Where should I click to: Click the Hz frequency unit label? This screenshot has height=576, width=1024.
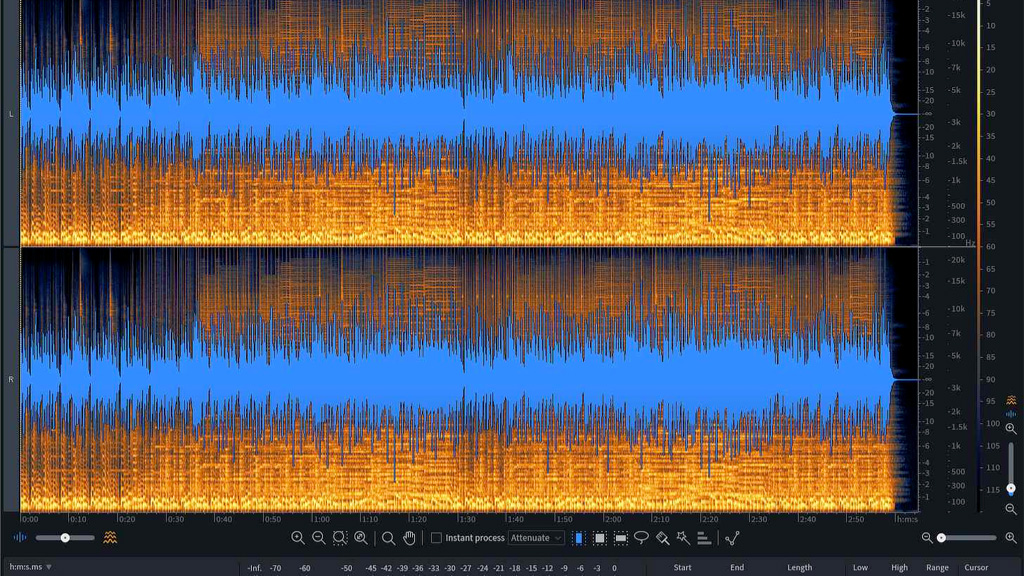(970, 243)
